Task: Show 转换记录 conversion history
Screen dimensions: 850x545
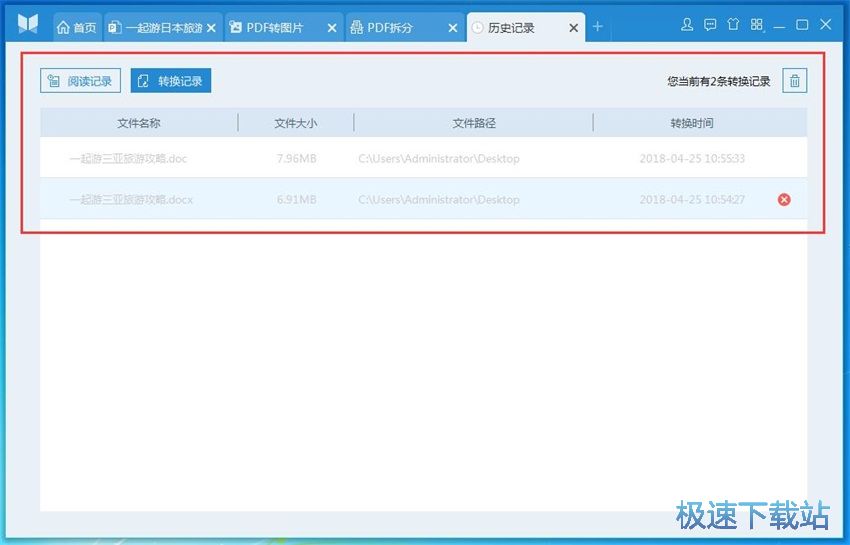Action: [171, 81]
